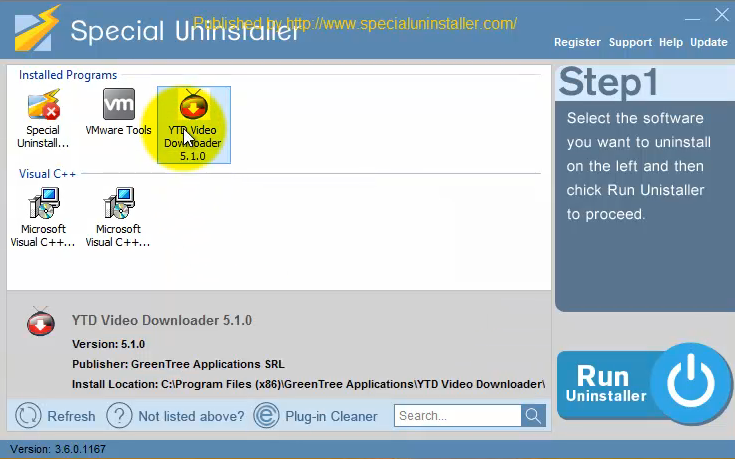Image resolution: width=735 pixels, height=459 pixels.
Task: Select YTD Video Downloader 5.1.0 in list
Action: click(194, 125)
